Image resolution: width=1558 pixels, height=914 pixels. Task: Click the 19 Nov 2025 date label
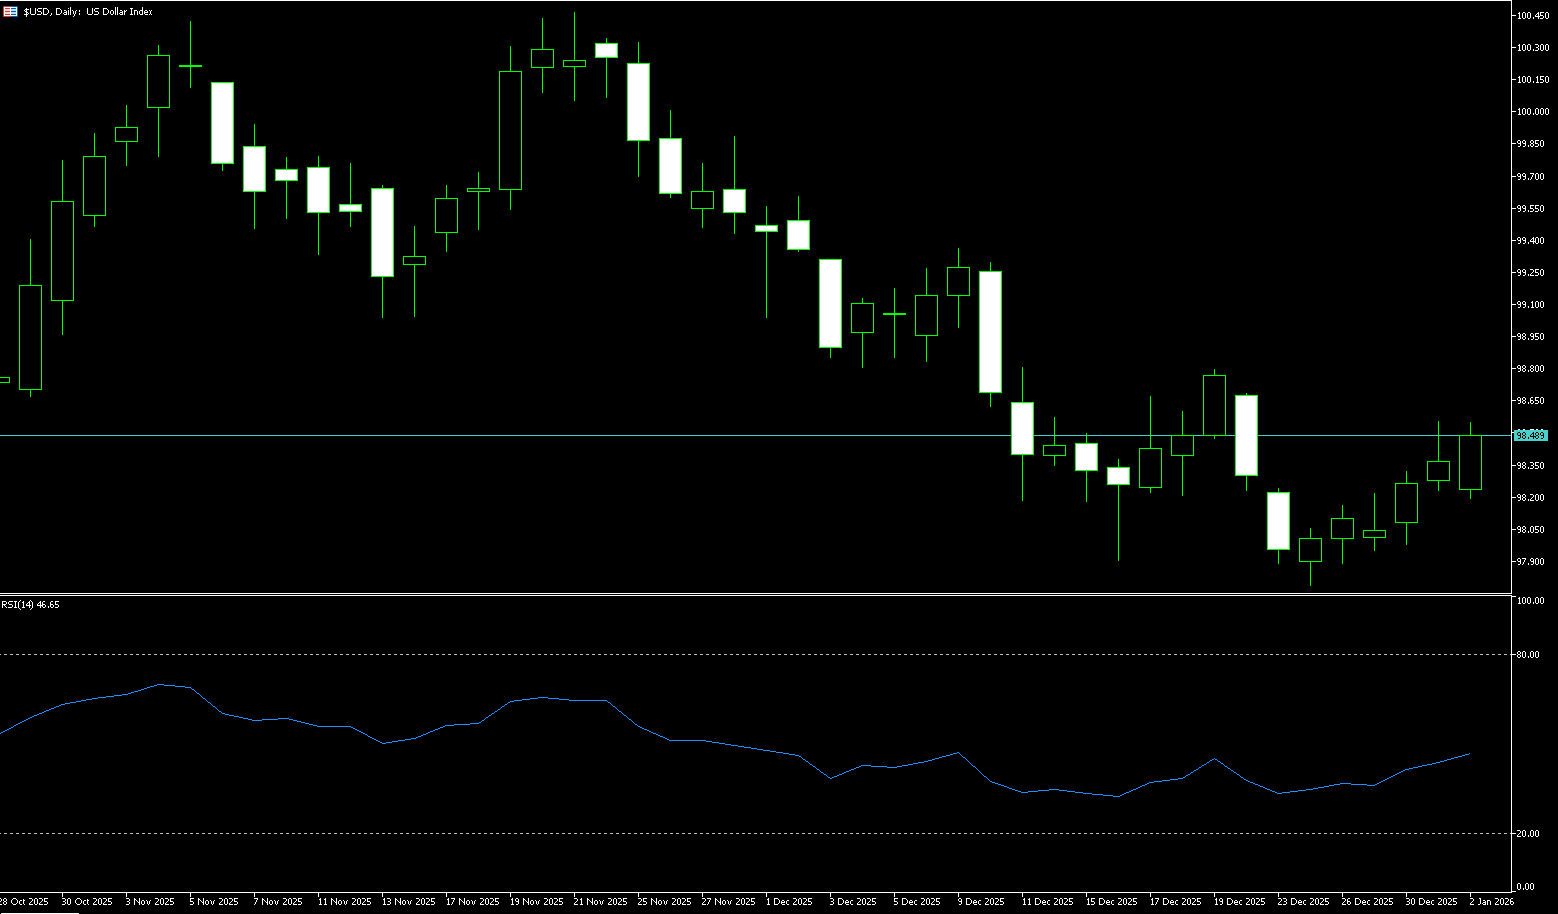pos(536,902)
